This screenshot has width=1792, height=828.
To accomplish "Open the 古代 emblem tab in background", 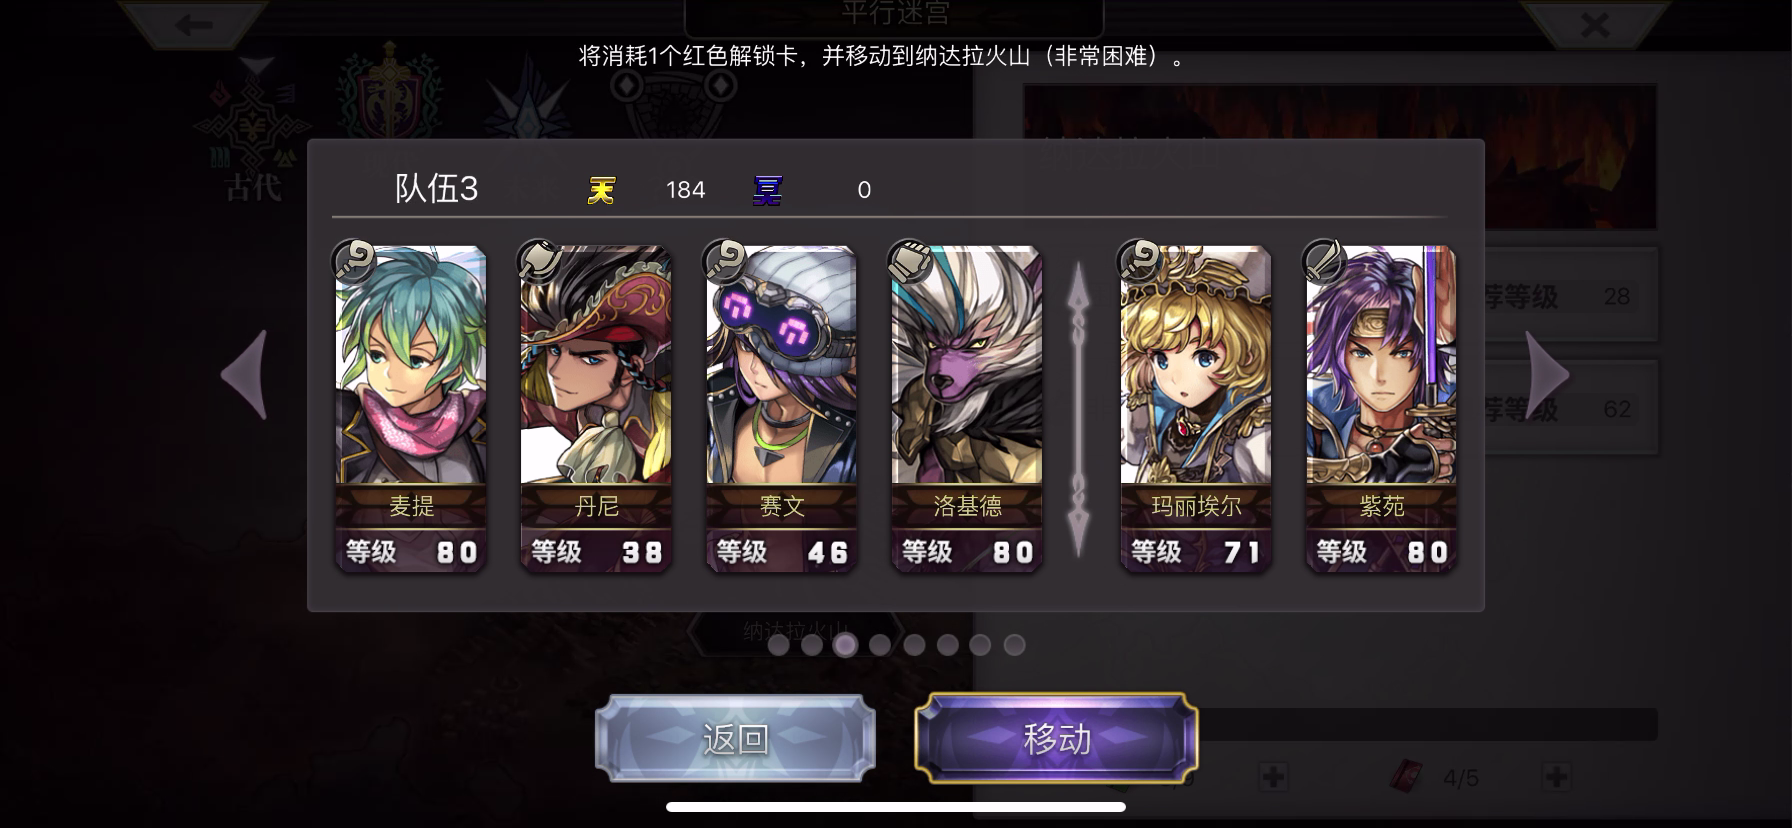I will (x=254, y=132).
